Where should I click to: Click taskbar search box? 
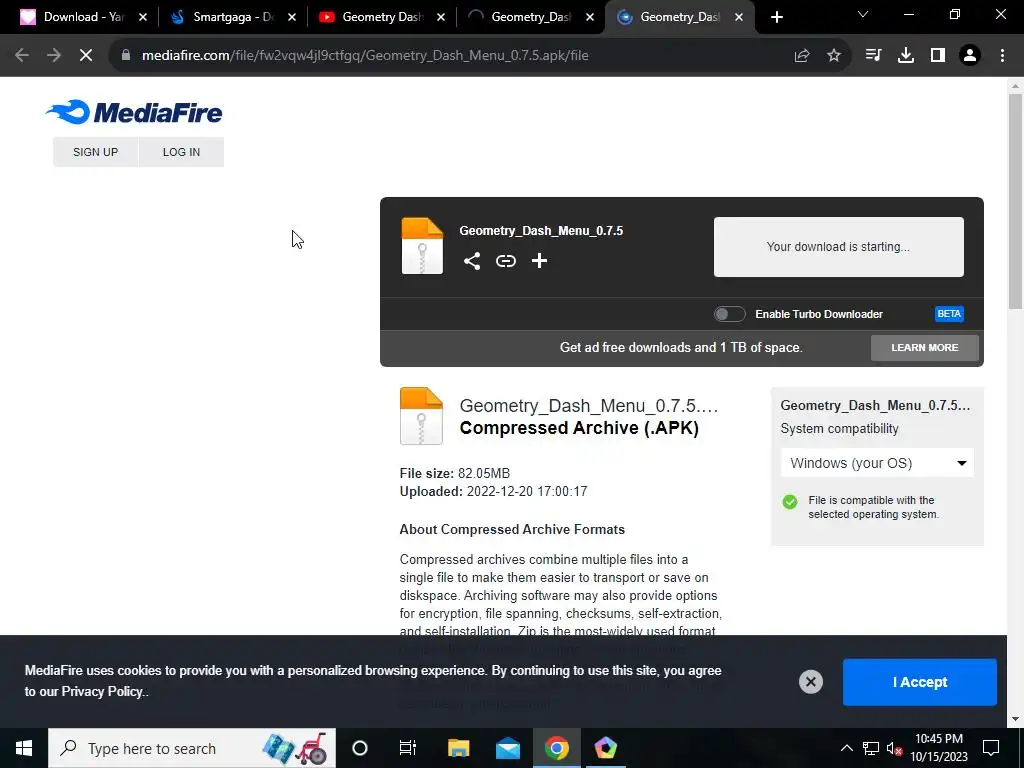[x=192, y=748]
